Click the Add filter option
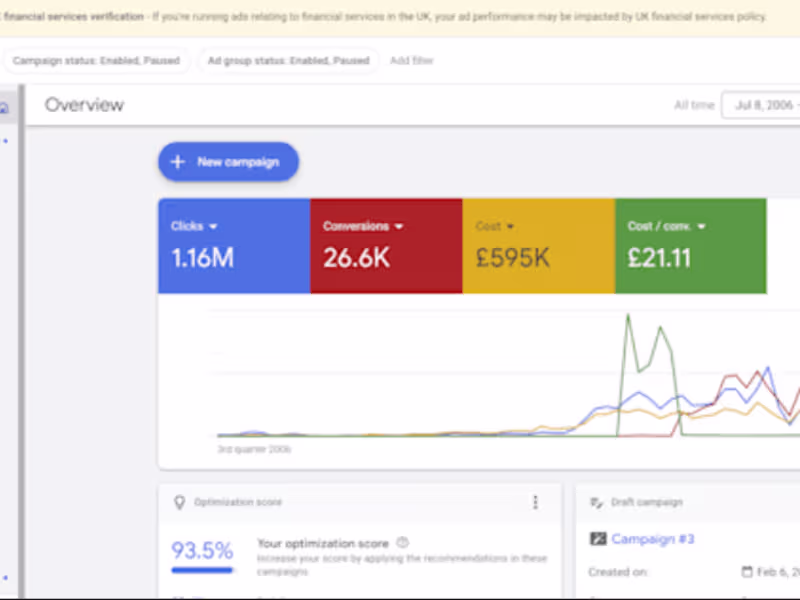800x600 pixels. click(411, 61)
